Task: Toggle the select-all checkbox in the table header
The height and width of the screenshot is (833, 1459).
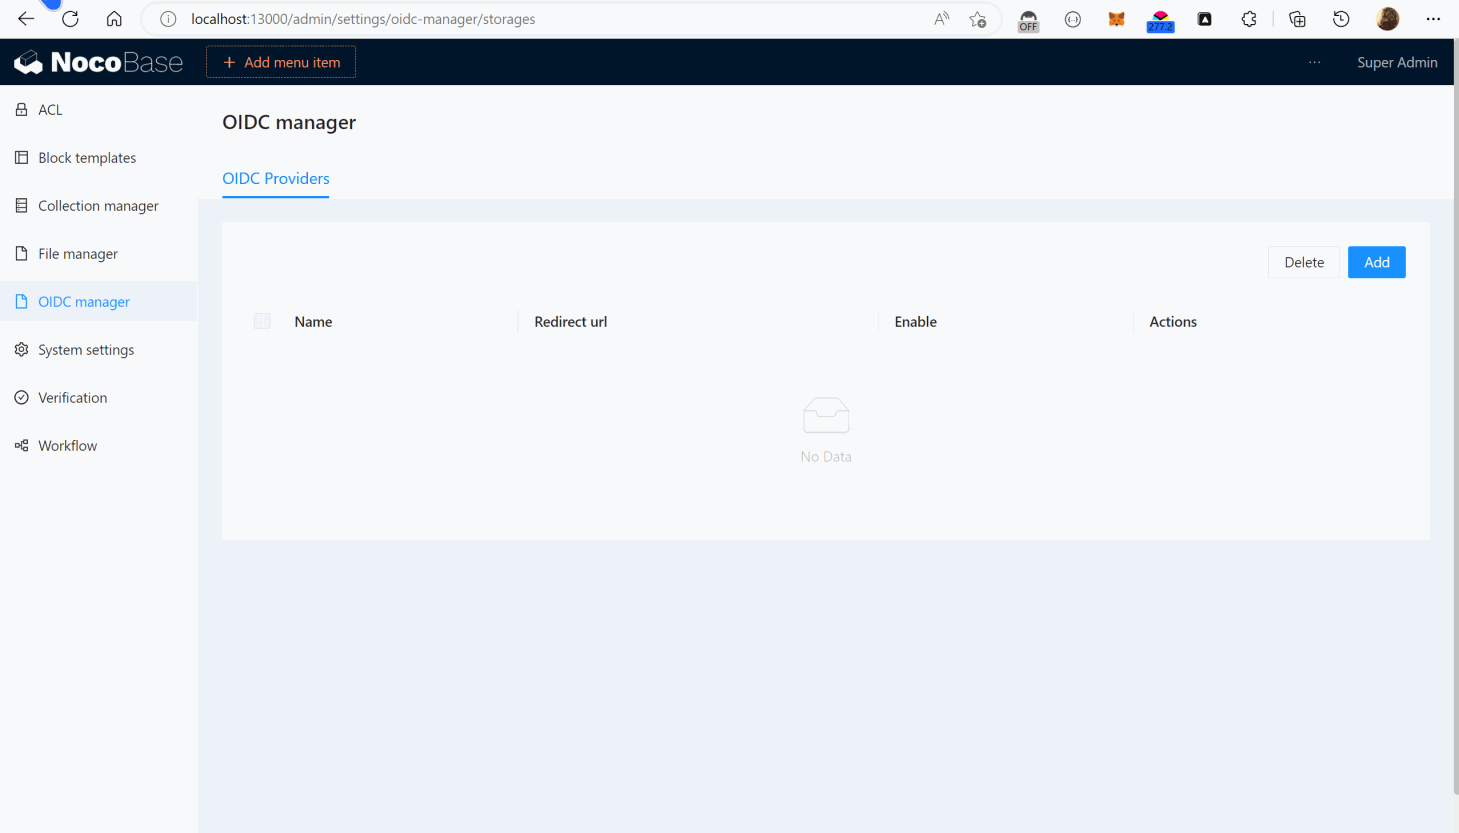Action: tap(262, 321)
